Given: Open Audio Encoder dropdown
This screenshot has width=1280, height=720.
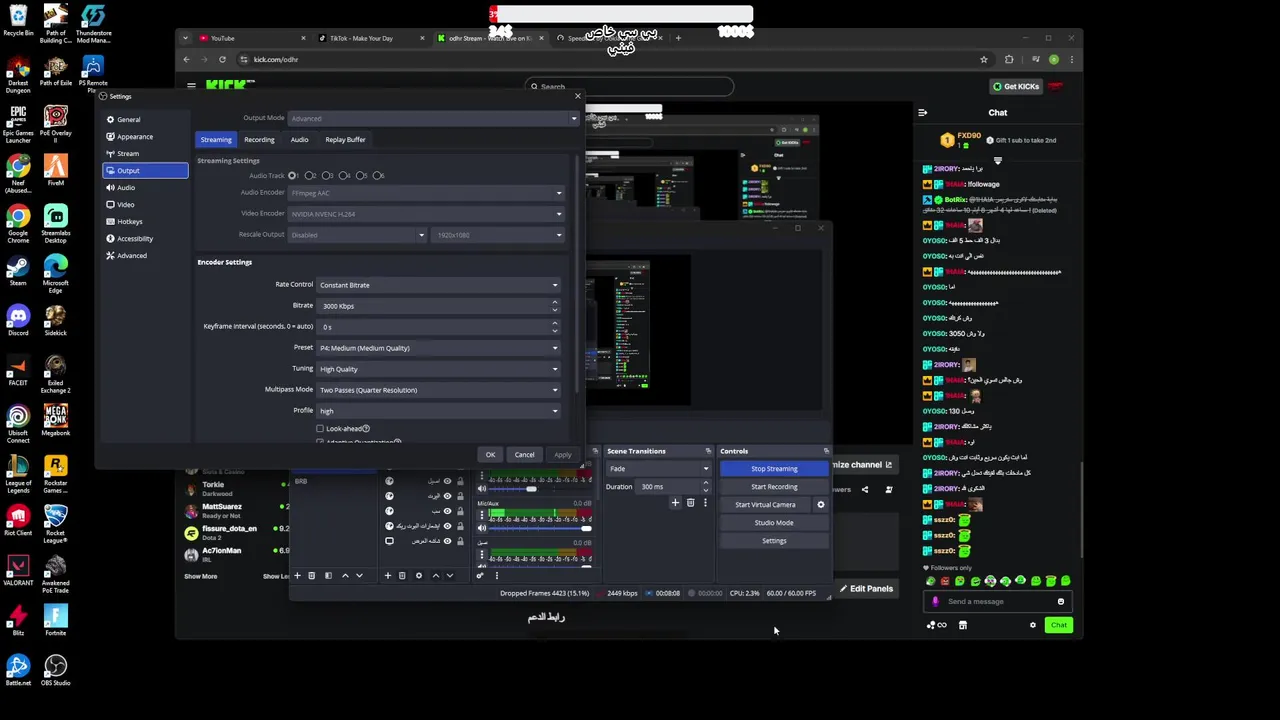Looking at the screenshot, I should click(x=426, y=192).
